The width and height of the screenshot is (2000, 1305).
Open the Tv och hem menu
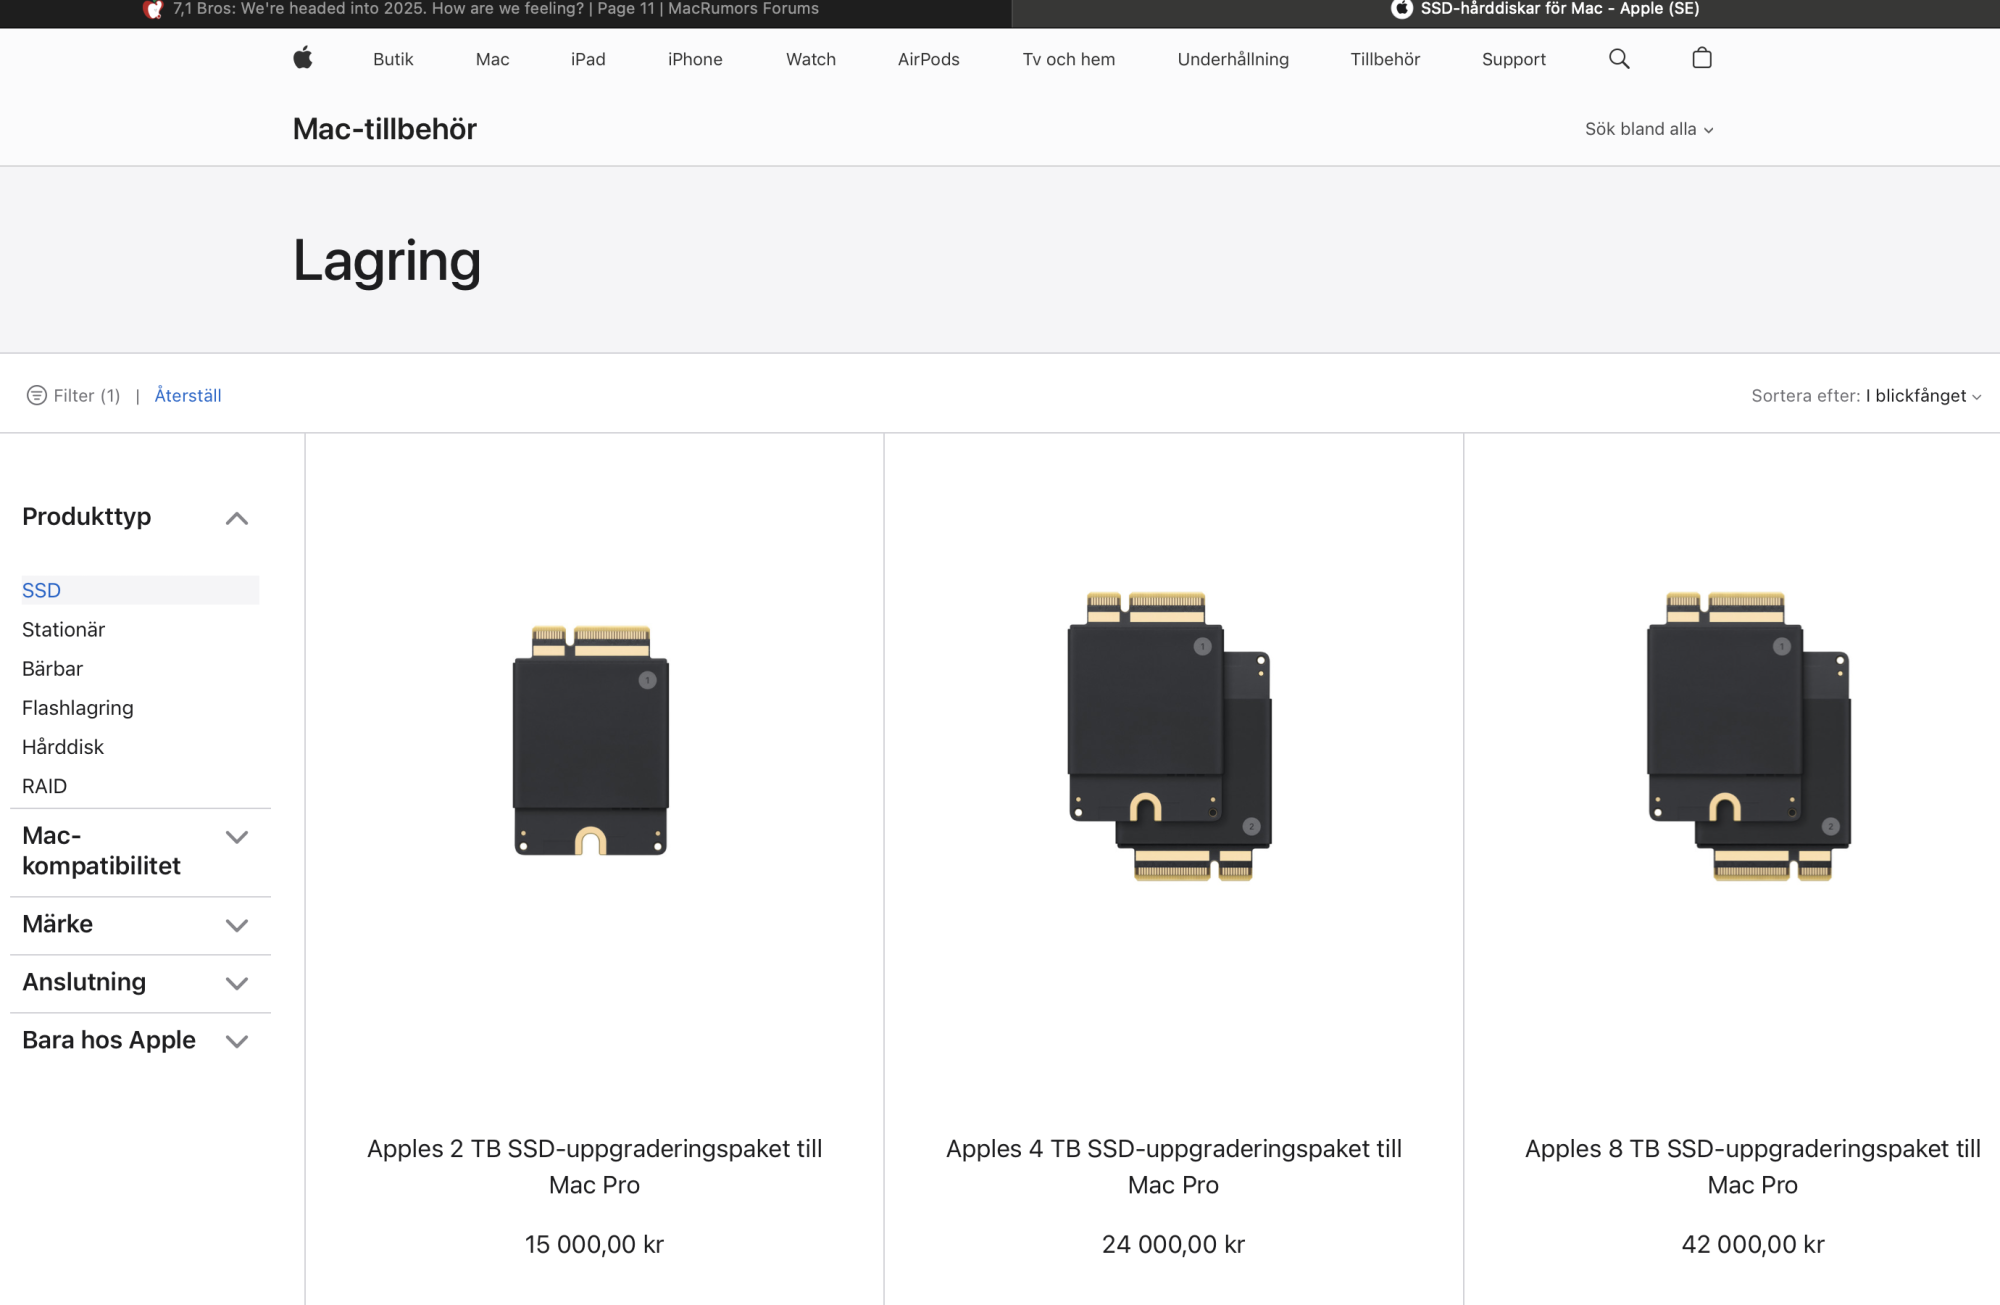[x=1069, y=59]
